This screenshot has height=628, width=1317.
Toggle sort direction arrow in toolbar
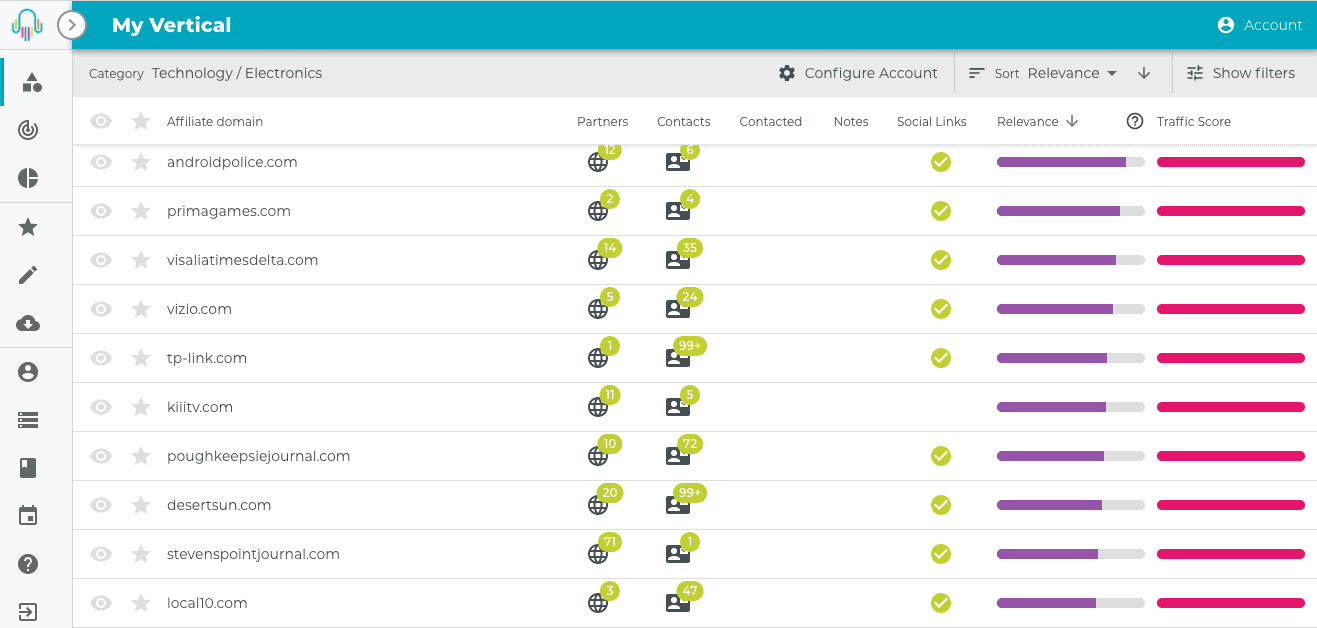pyautogui.click(x=1144, y=73)
